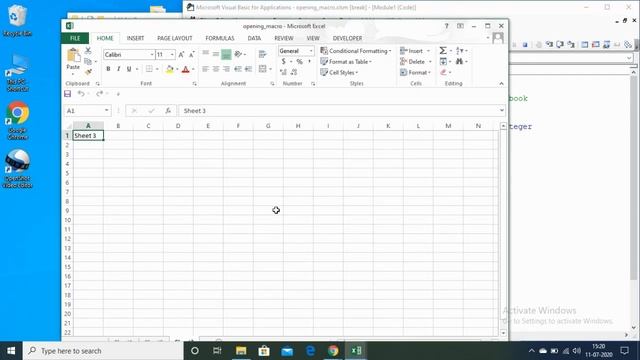Click the Clear eraser icon

(x=443, y=73)
